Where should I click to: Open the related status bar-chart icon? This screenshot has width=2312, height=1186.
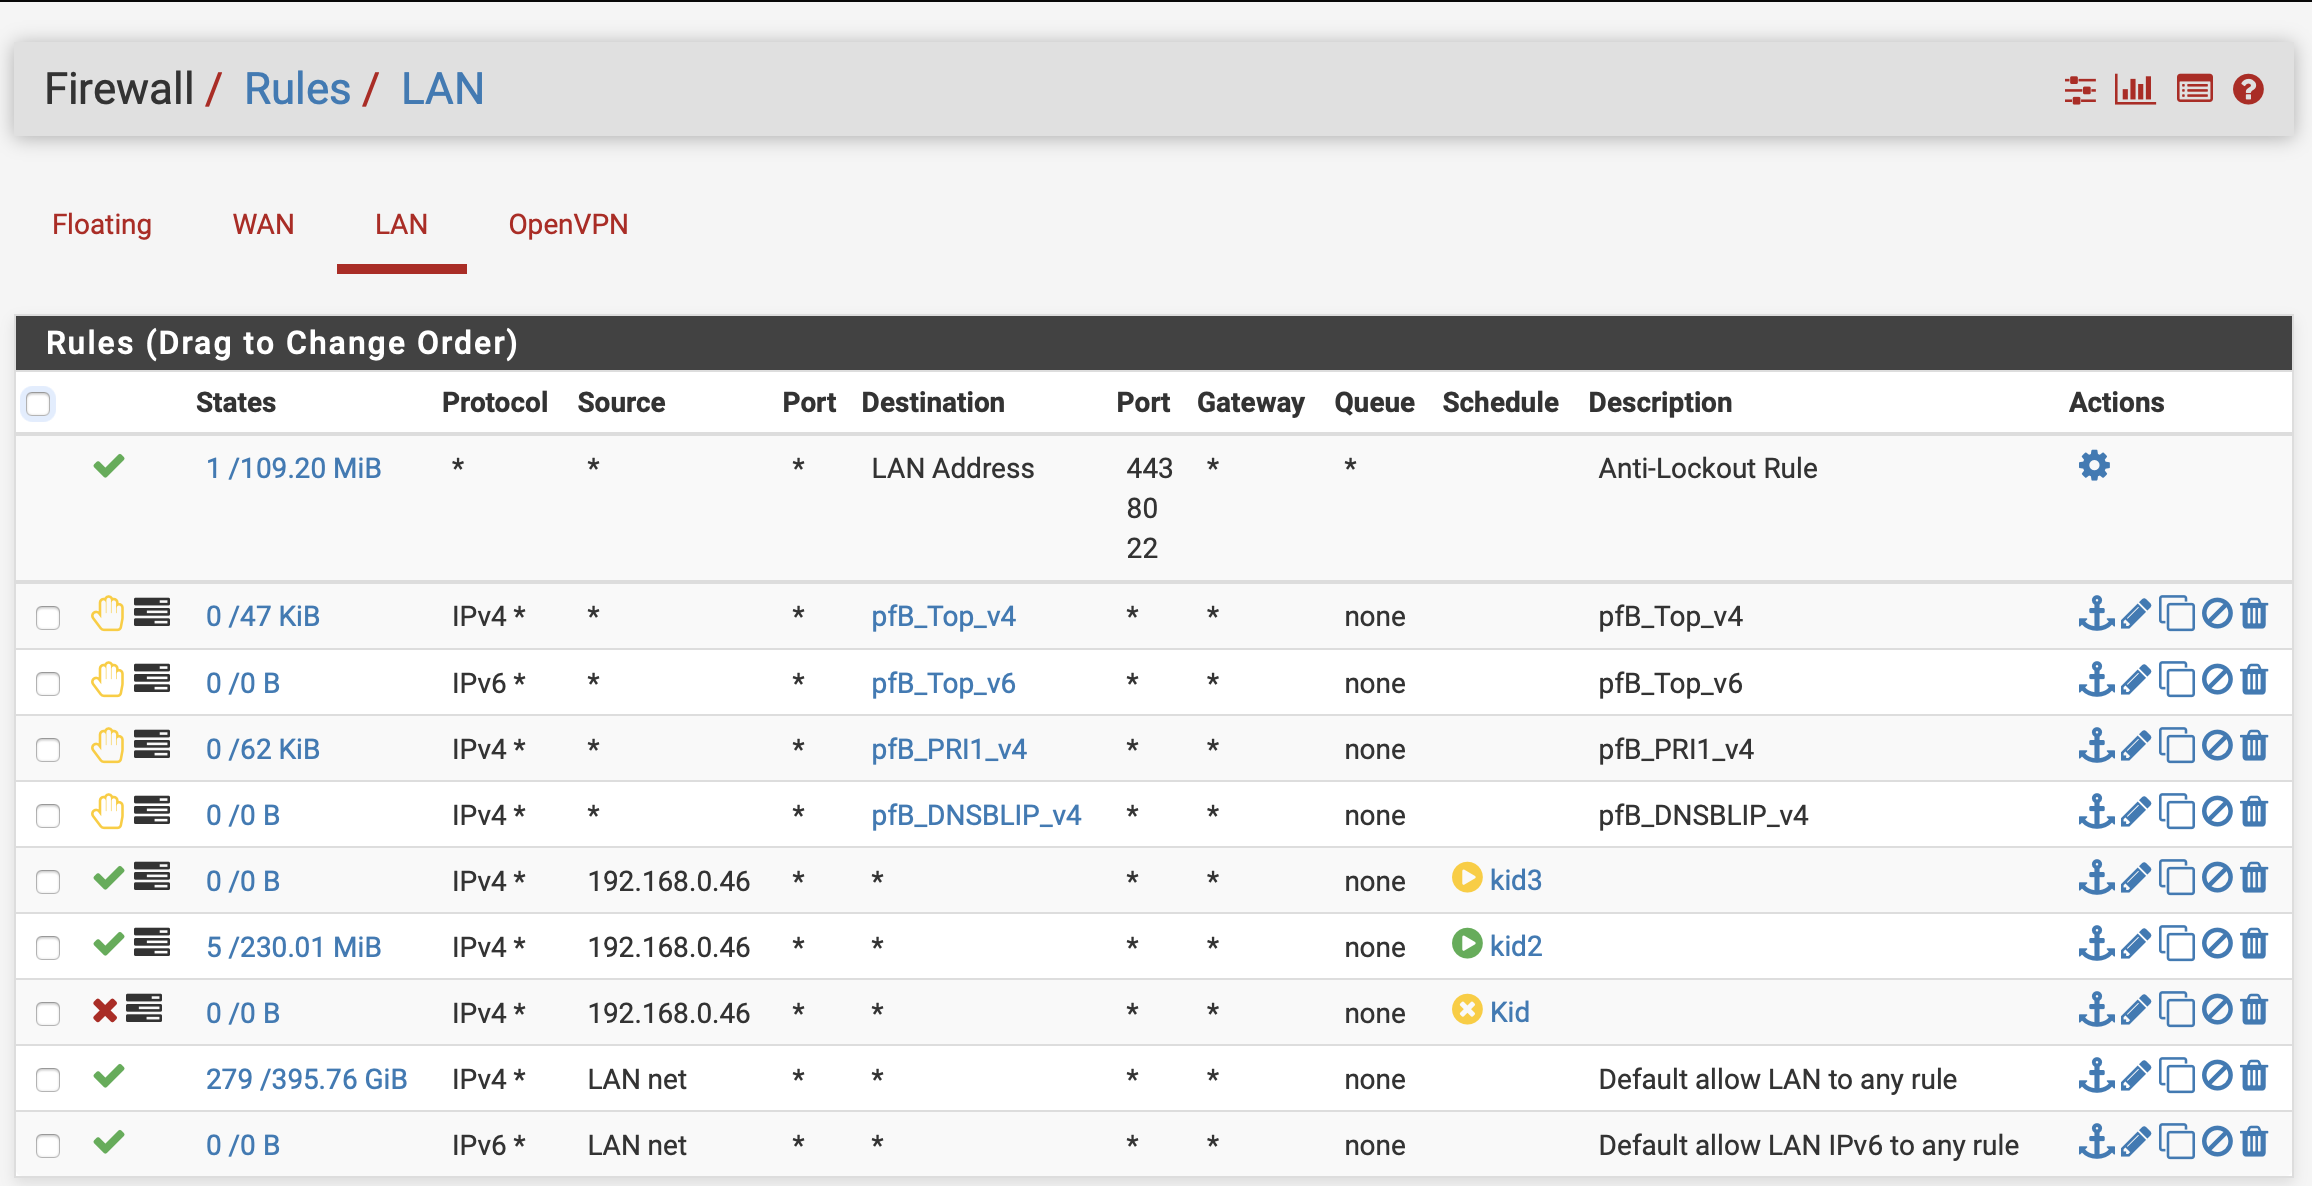[x=2135, y=90]
